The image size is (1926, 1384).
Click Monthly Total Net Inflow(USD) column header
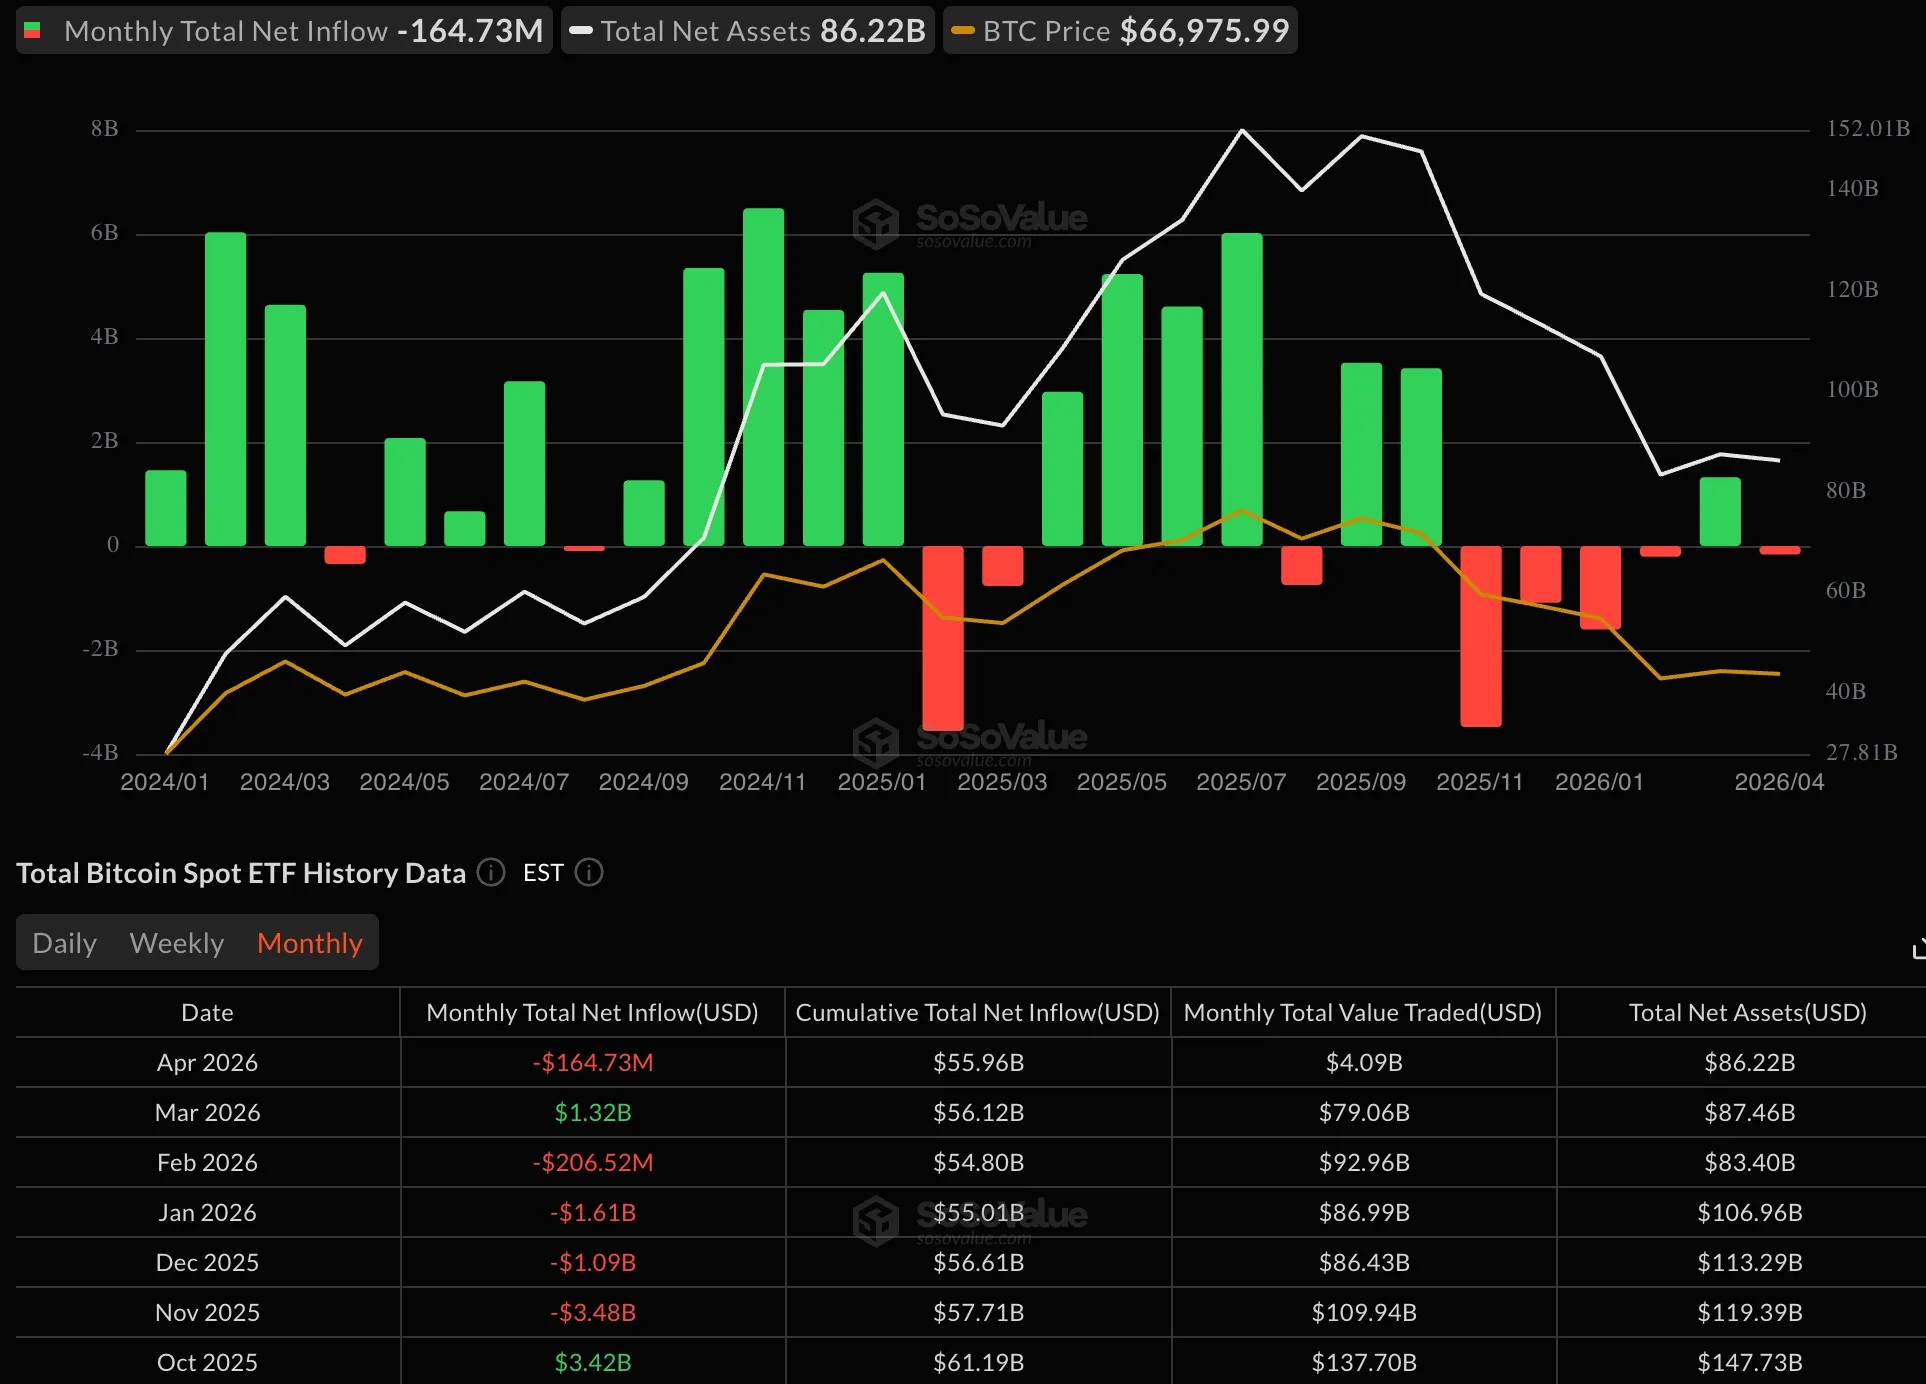point(592,1012)
